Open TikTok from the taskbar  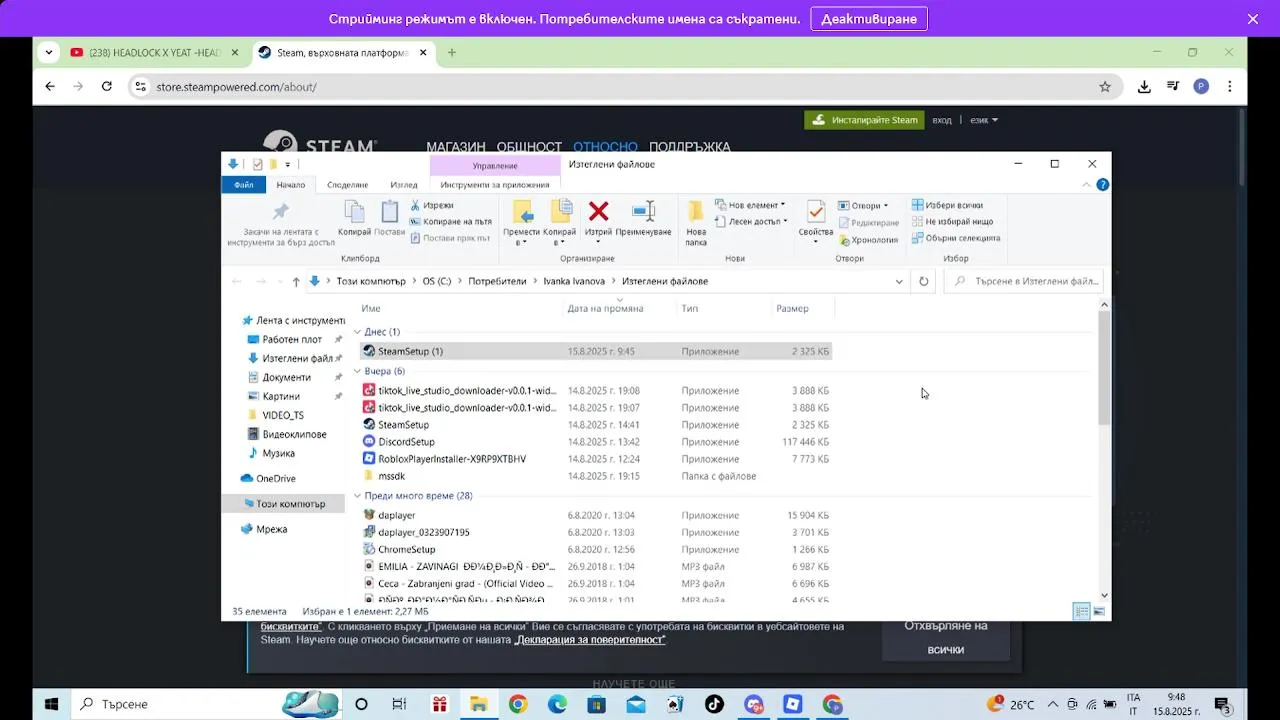pyautogui.click(x=714, y=704)
